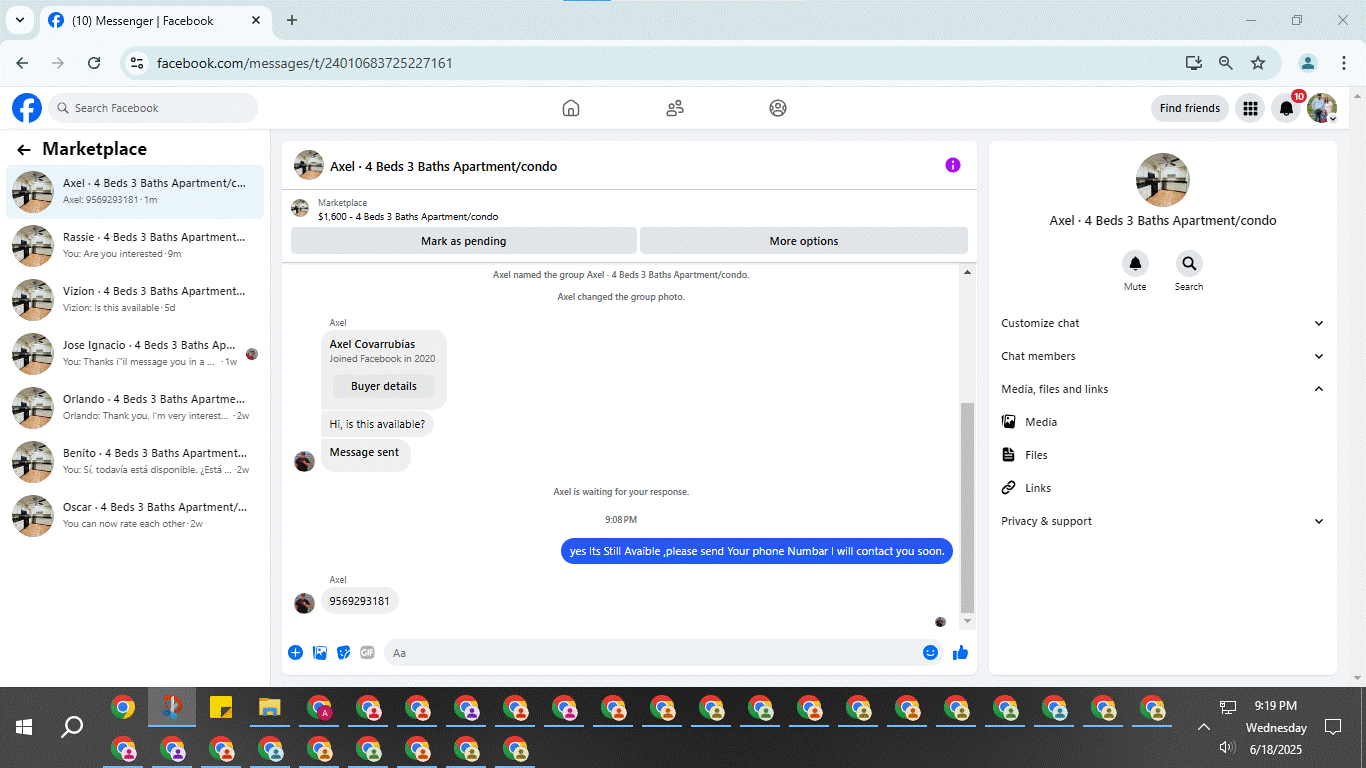This screenshot has height=768, width=1366.
Task: Open File Explorer from the taskbar
Action: coord(270,708)
